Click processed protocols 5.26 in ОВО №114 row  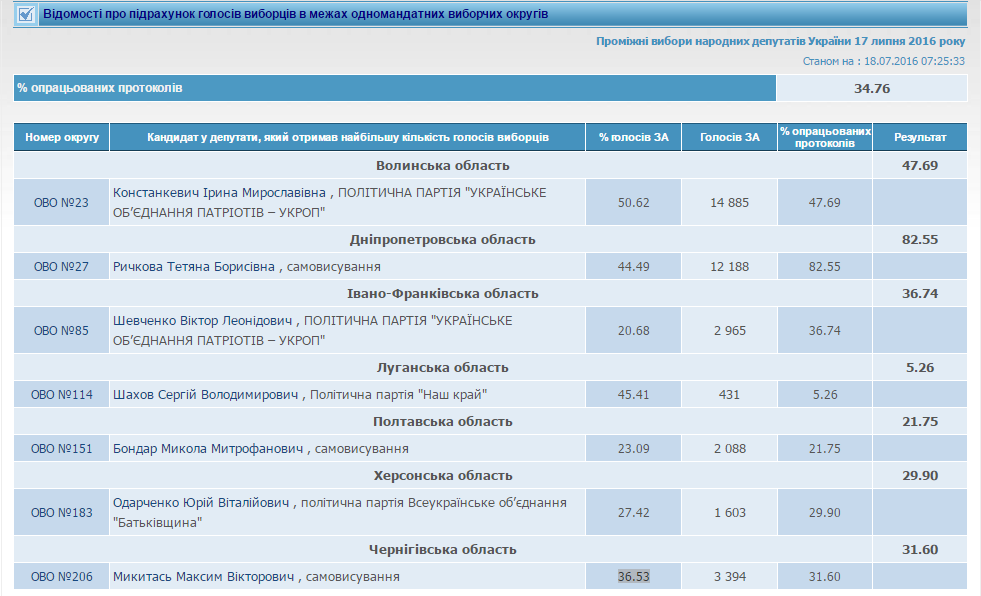[x=825, y=395]
